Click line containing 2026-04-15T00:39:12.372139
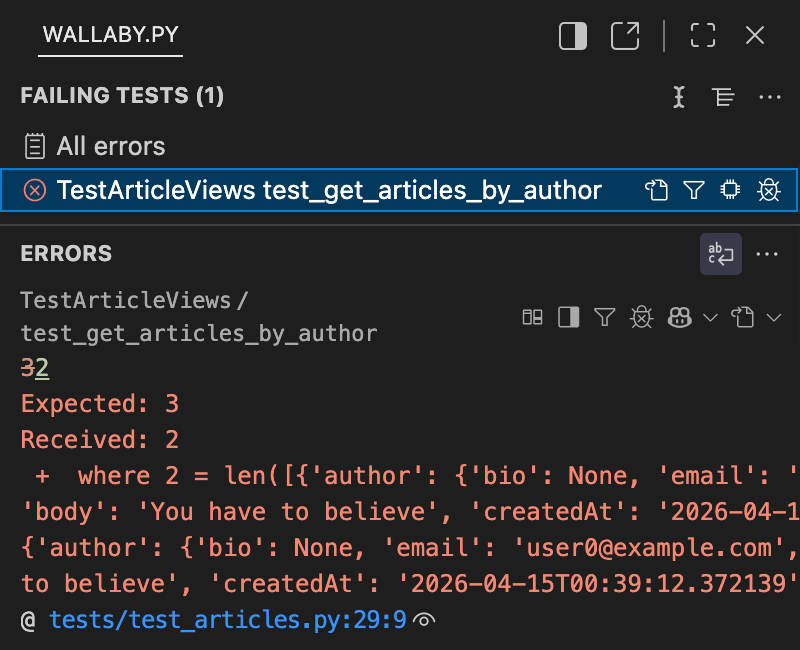 [410, 584]
